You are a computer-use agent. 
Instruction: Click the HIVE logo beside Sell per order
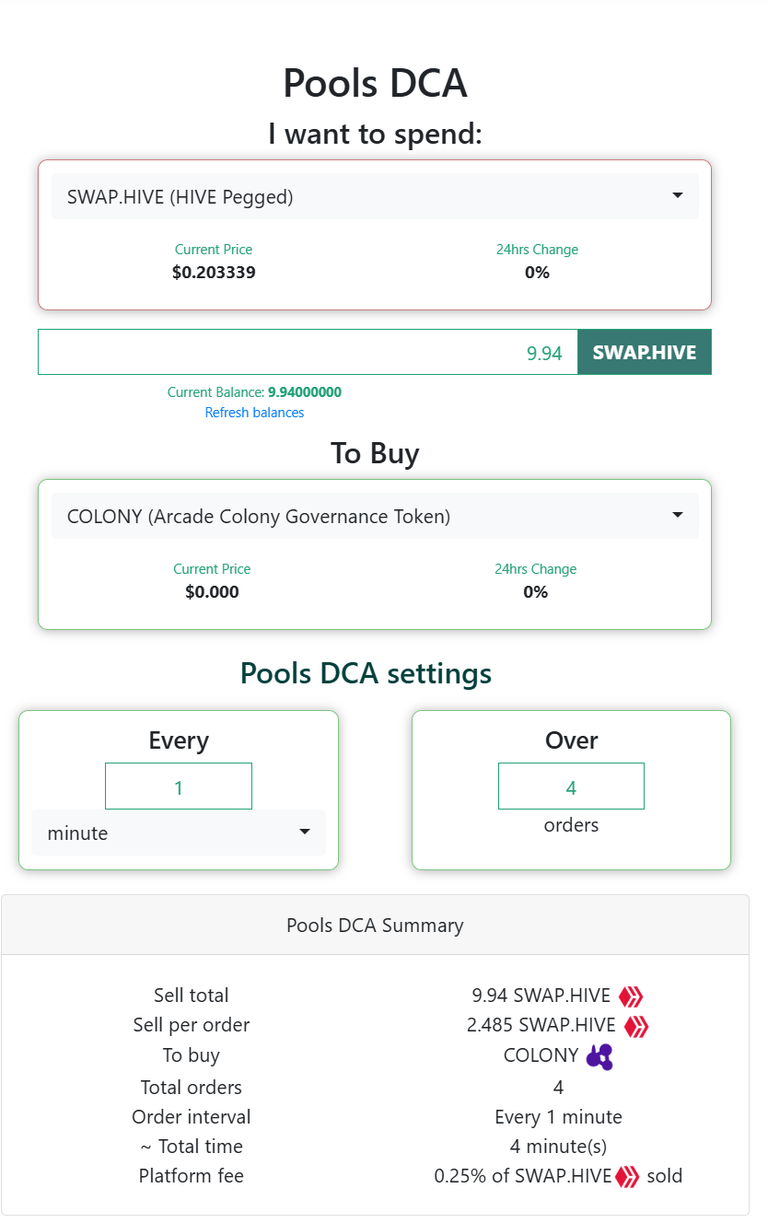click(x=637, y=1026)
